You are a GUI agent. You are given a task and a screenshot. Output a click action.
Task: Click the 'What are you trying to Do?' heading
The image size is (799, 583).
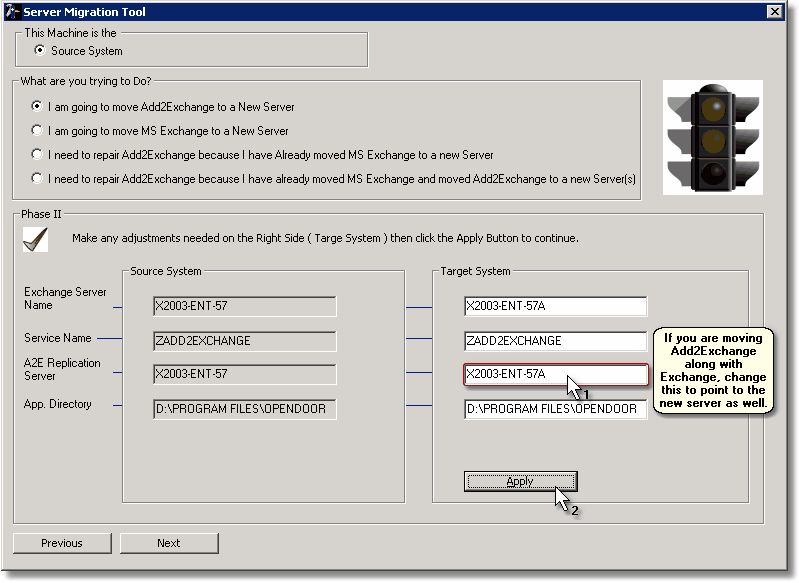(x=86, y=81)
